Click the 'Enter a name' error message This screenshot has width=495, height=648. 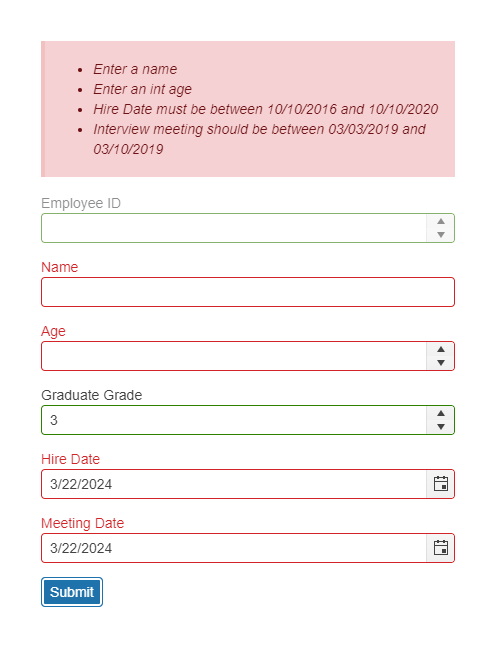135,69
